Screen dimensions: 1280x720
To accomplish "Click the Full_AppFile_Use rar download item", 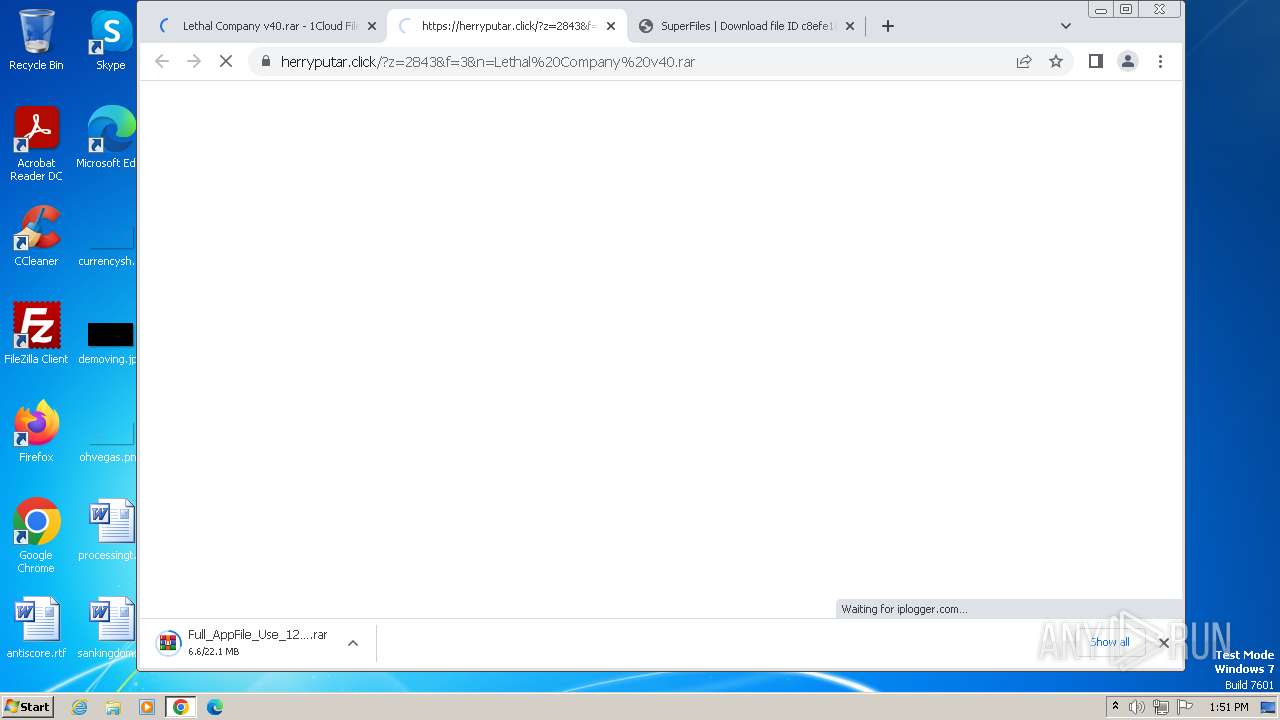I will coord(245,643).
